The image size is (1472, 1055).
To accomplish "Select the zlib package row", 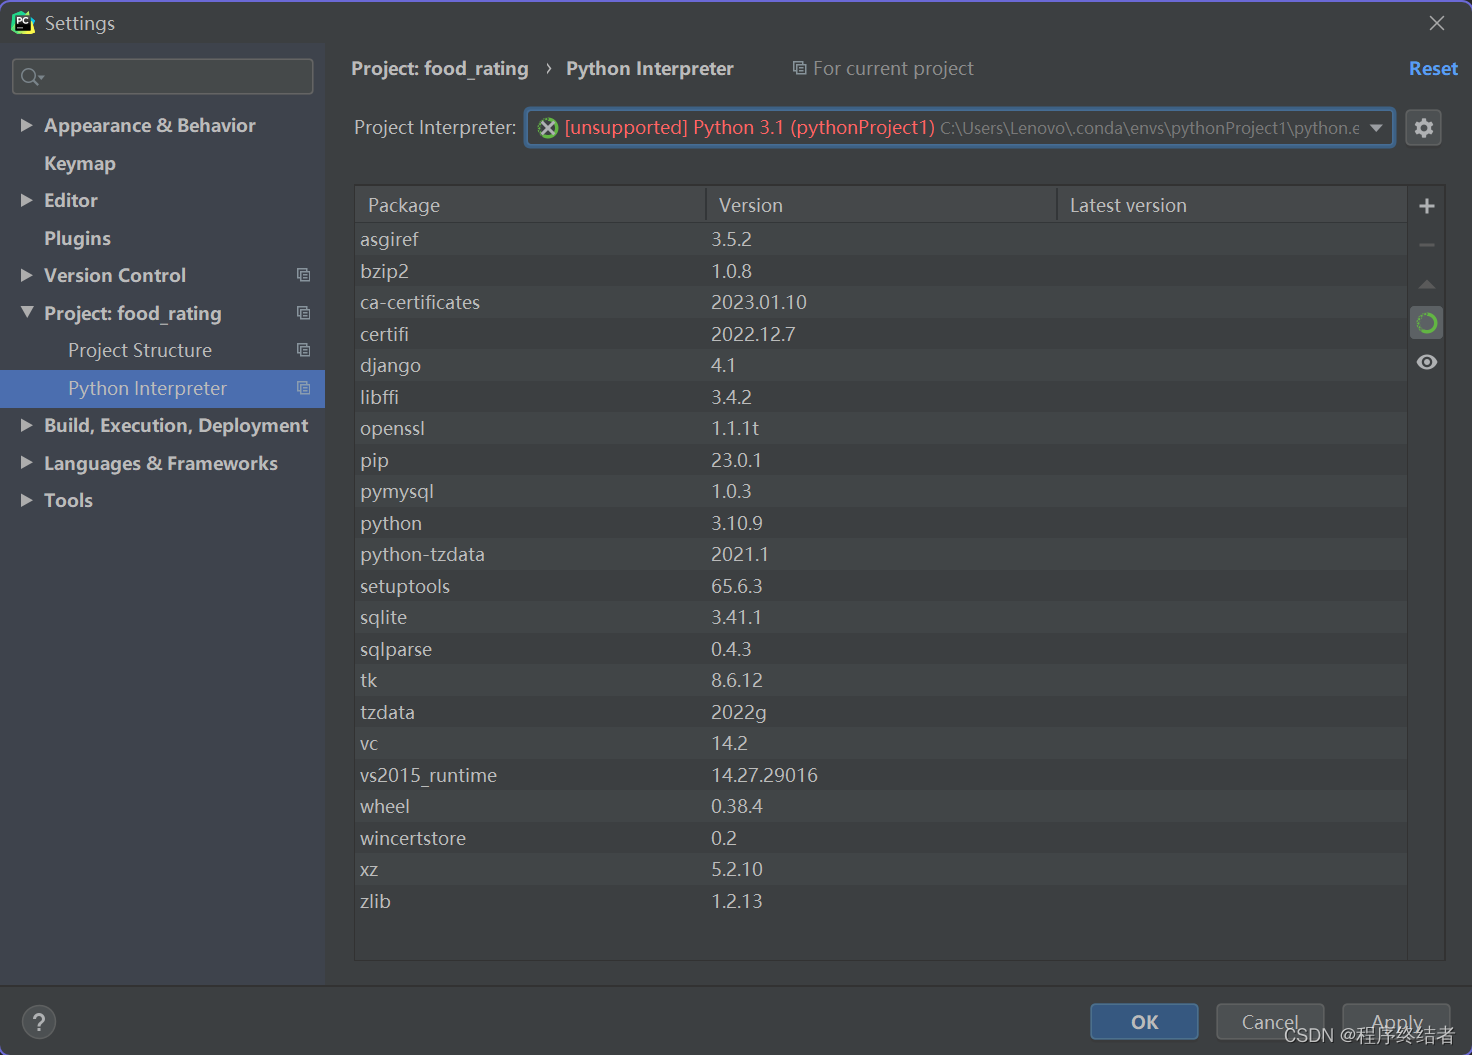I will point(880,901).
